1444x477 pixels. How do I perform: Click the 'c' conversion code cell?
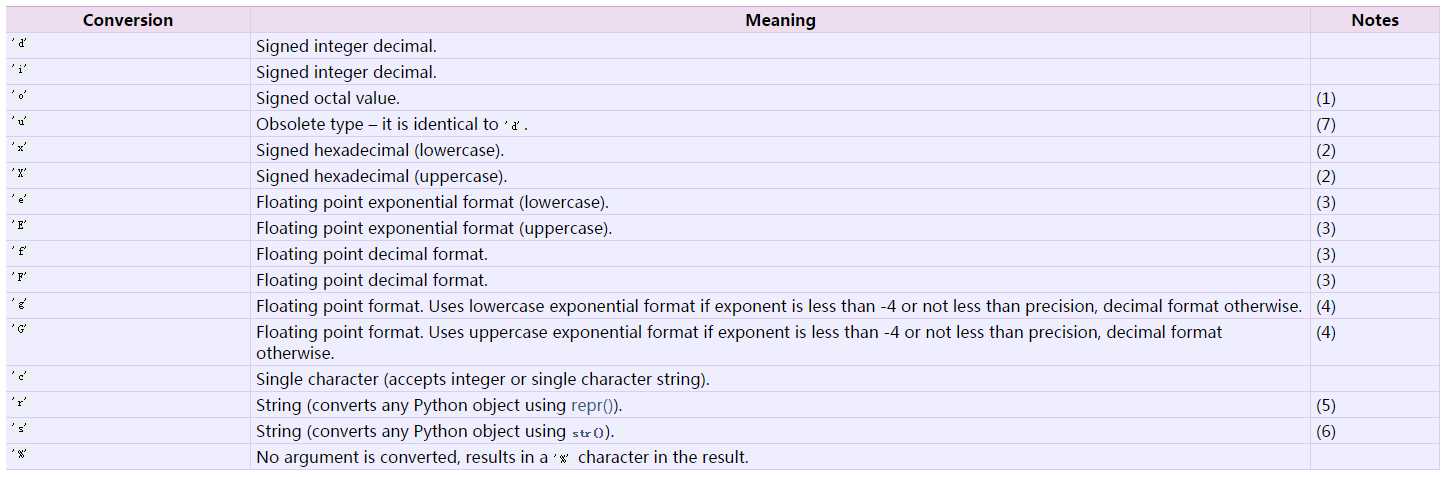tap(19, 379)
